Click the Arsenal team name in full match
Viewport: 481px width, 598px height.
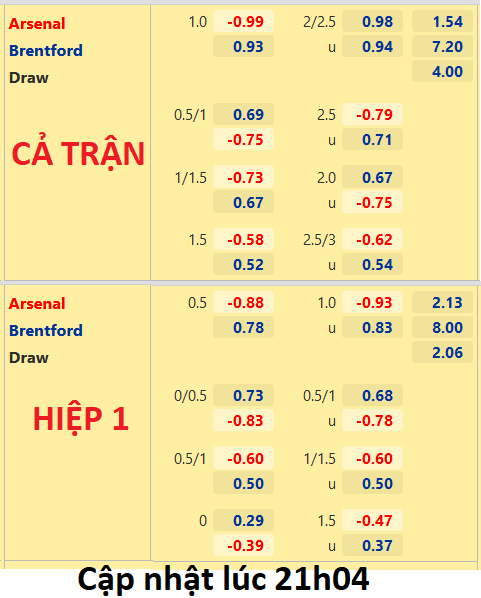click(x=37, y=24)
